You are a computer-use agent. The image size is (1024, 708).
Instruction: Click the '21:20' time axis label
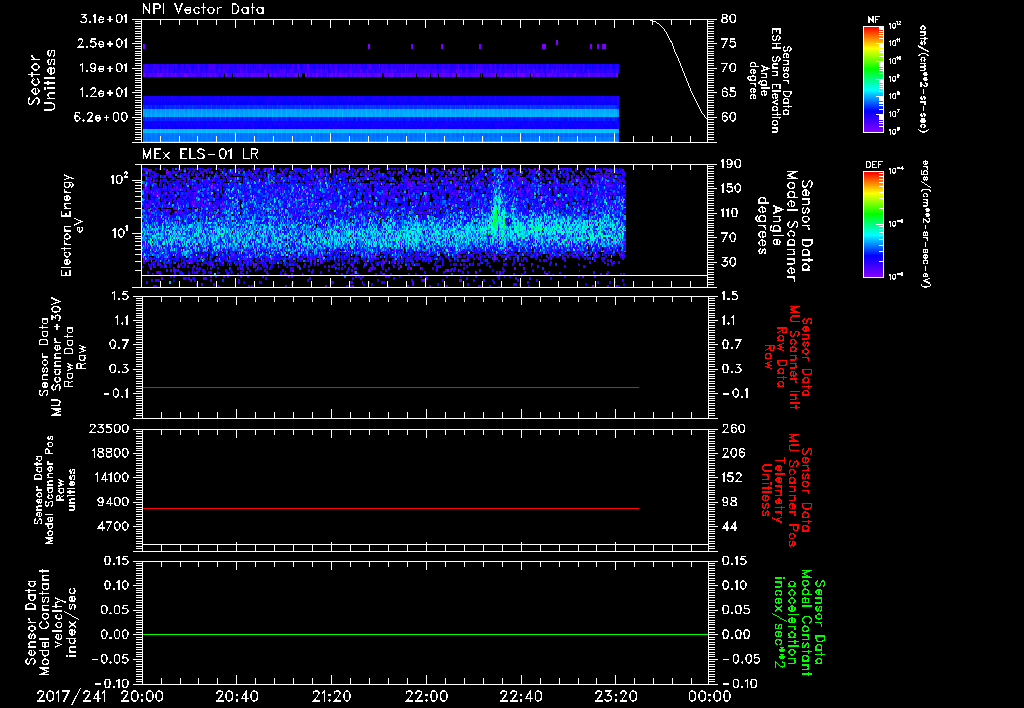click(x=331, y=697)
